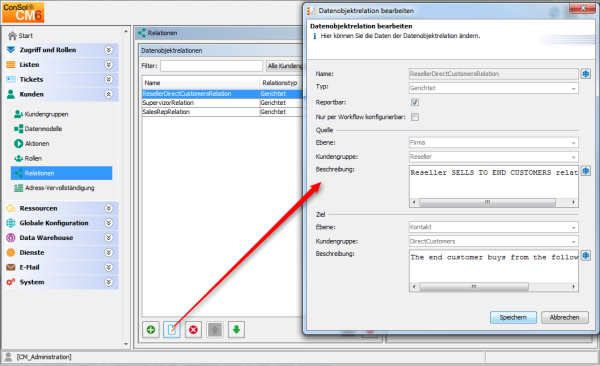
Task: Open localization globe next to Name field
Action: coord(586,74)
